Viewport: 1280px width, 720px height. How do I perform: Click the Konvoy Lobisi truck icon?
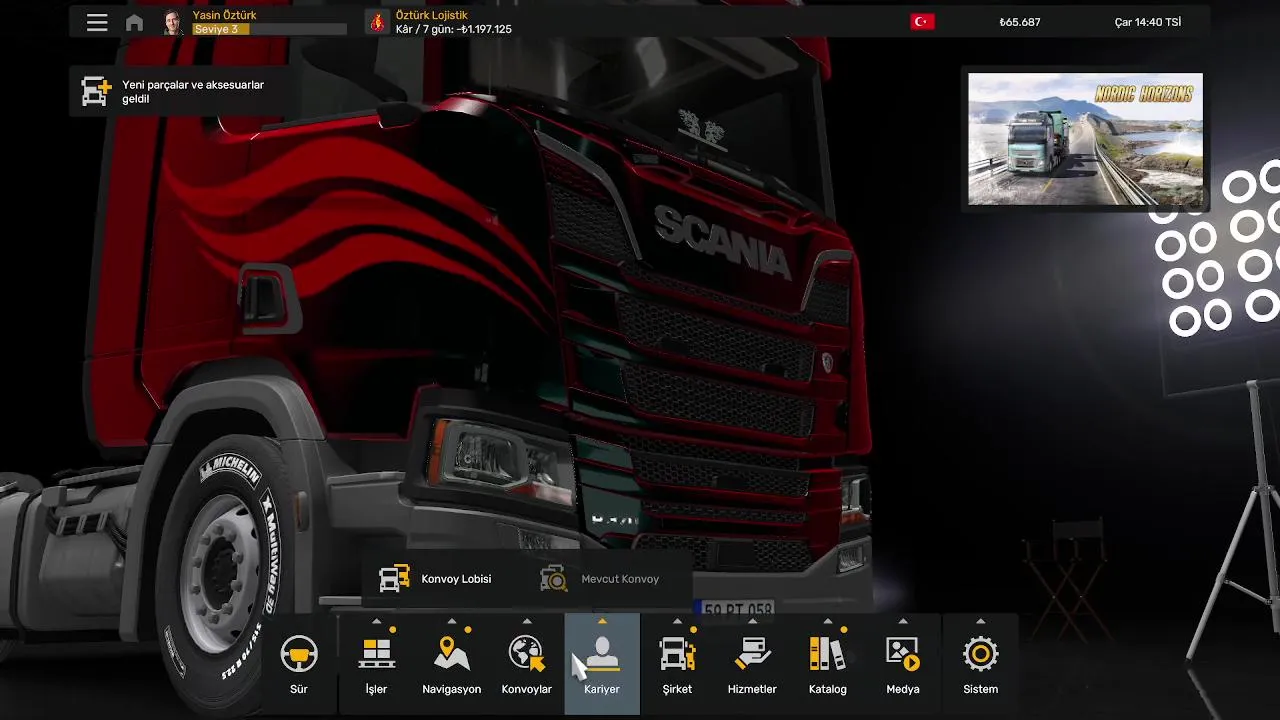[x=394, y=578]
